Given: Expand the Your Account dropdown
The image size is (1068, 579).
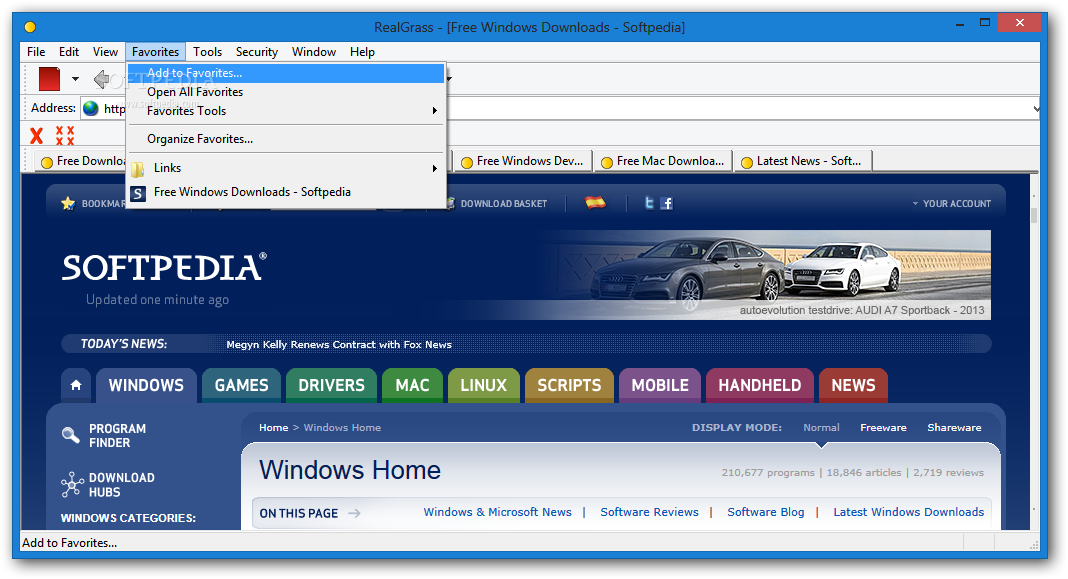Looking at the screenshot, I should click(952, 204).
